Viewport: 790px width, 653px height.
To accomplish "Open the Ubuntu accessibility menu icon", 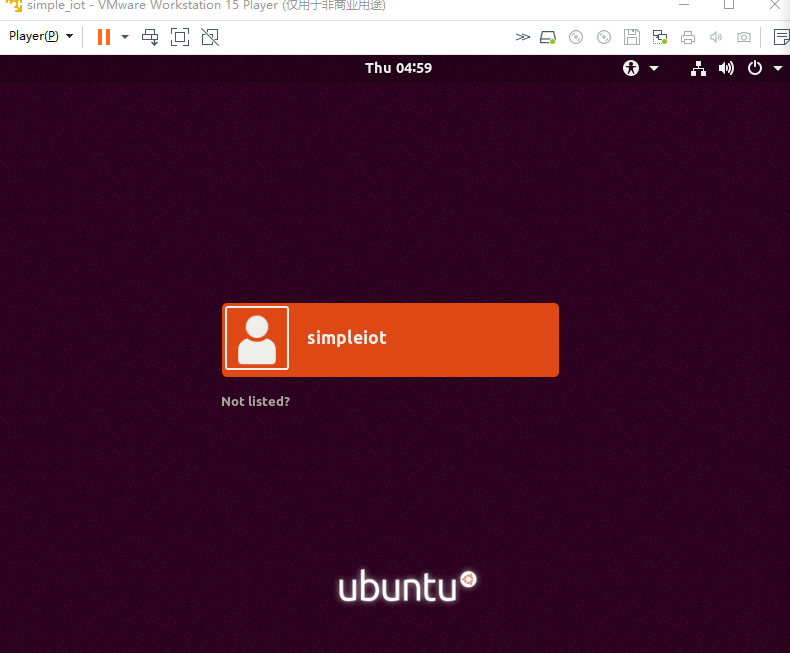I will (x=631, y=68).
